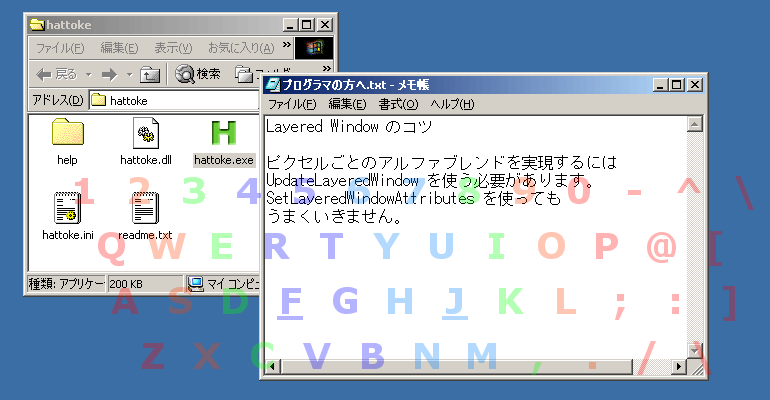This screenshot has height=400, width=770.
Task: Click the Notepad title bar icon
Action: point(273,84)
